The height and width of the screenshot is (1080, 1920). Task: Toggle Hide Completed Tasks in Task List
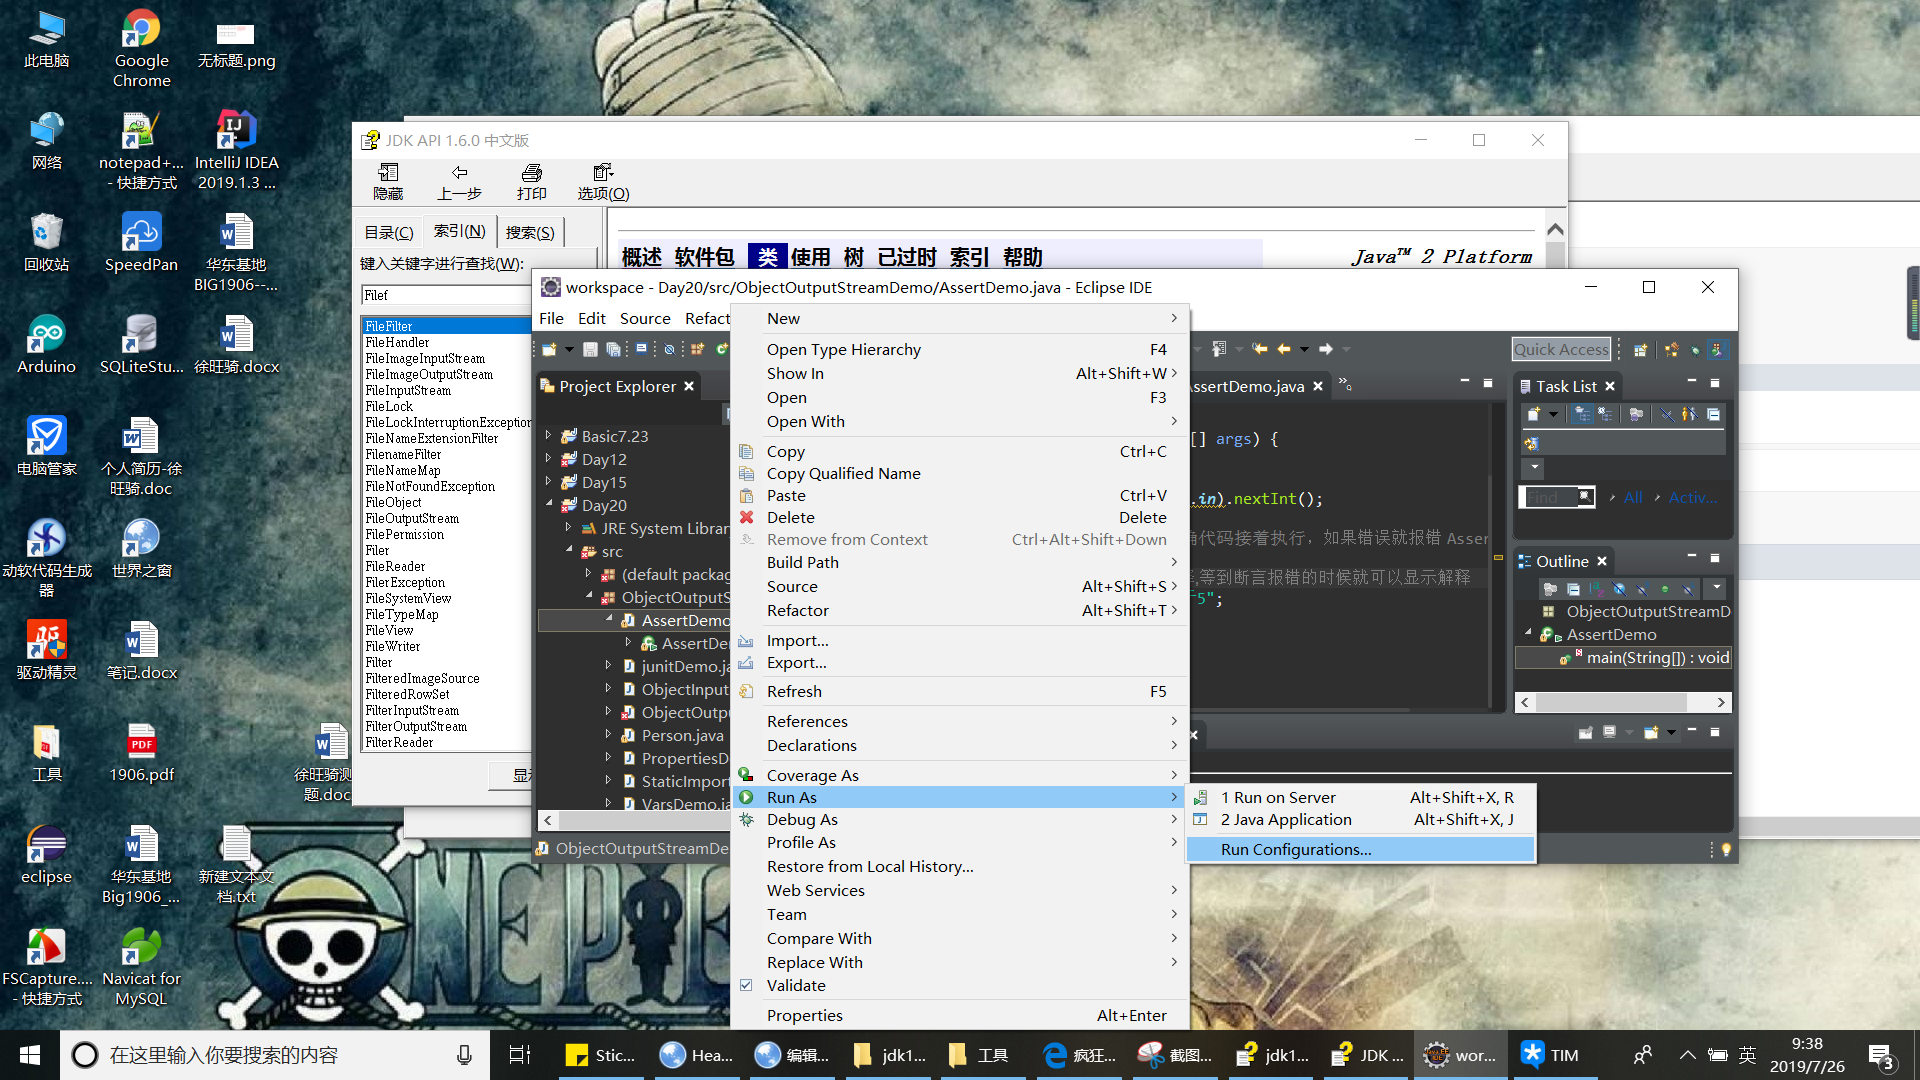click(x=1666, y=414)
